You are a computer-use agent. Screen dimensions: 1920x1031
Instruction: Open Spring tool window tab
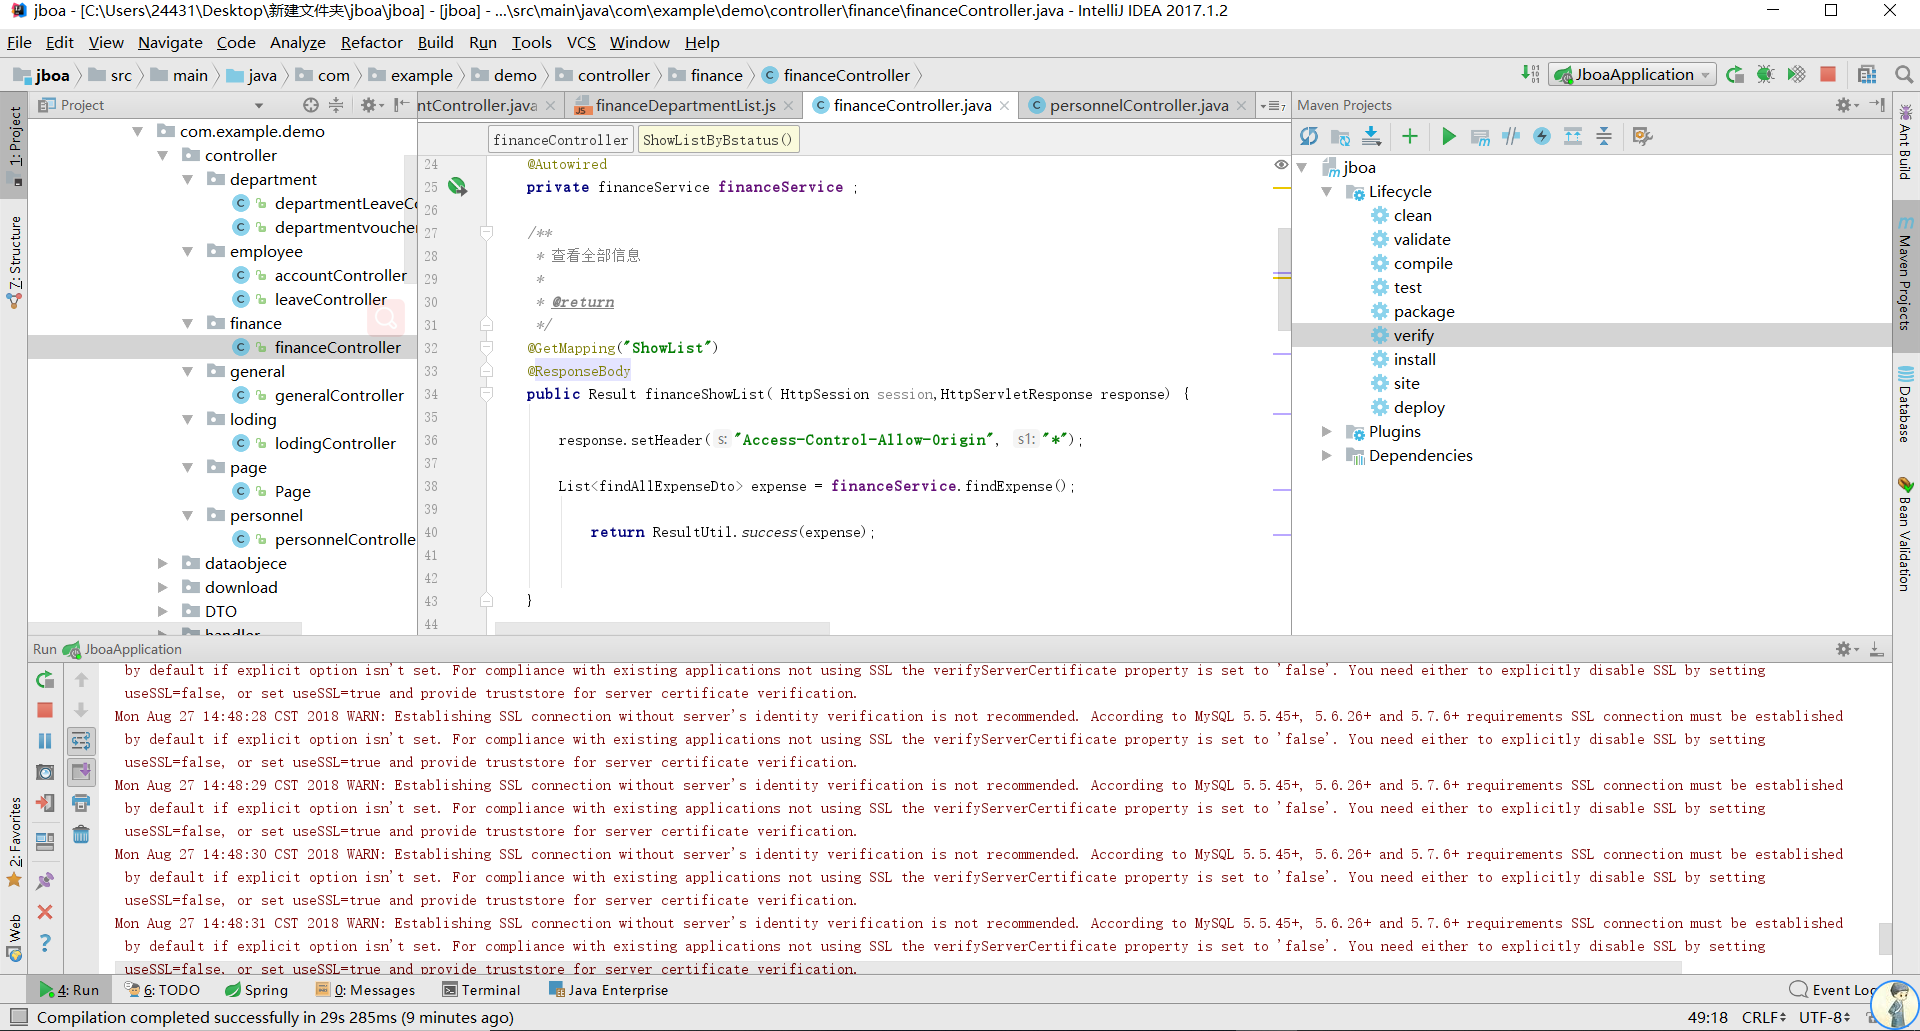point(257,990)
